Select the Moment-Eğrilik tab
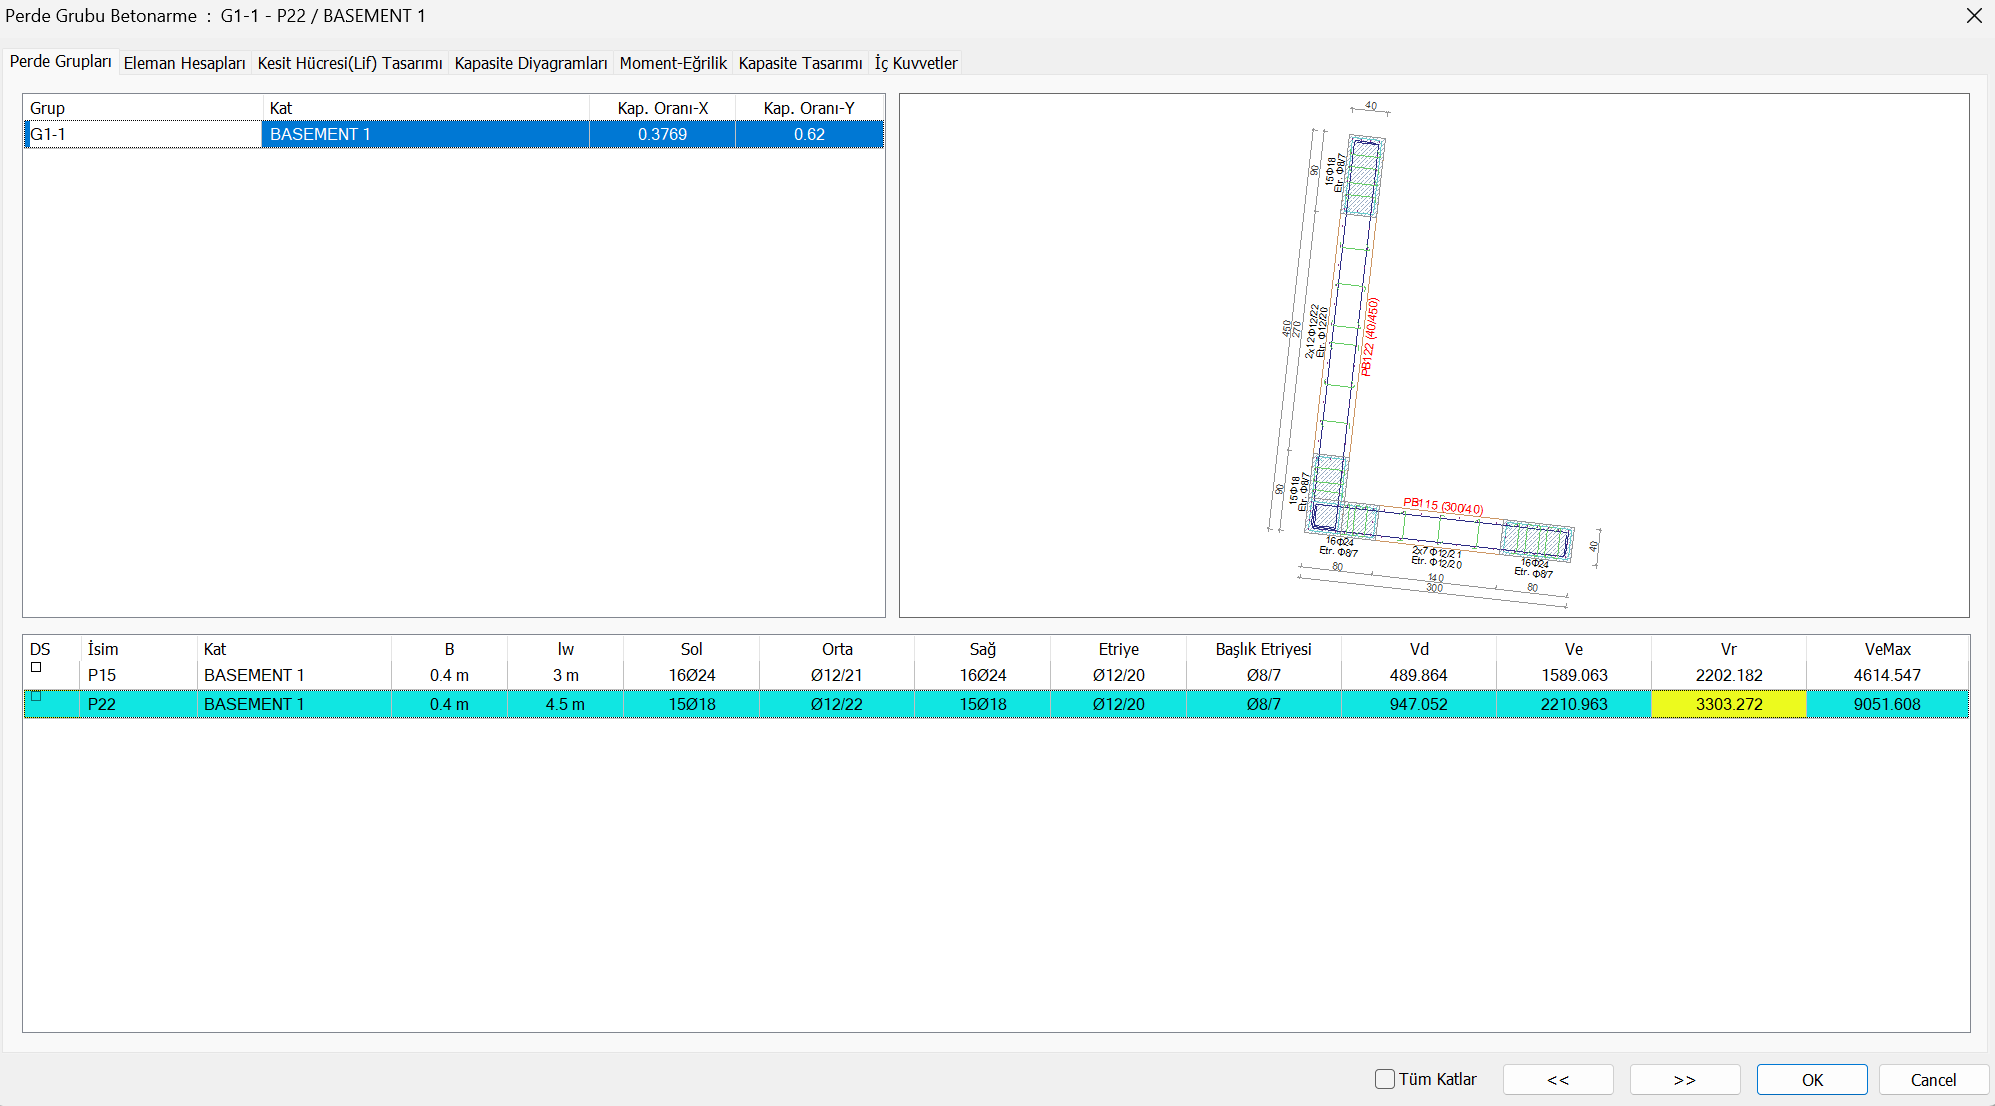The image size is (1995, 1106). [x=672, y=63]
